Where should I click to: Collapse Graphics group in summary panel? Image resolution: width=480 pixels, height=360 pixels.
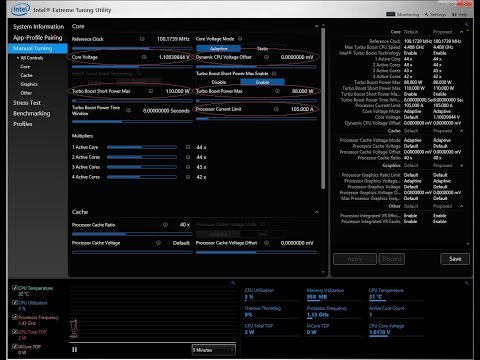coord(462,166)
